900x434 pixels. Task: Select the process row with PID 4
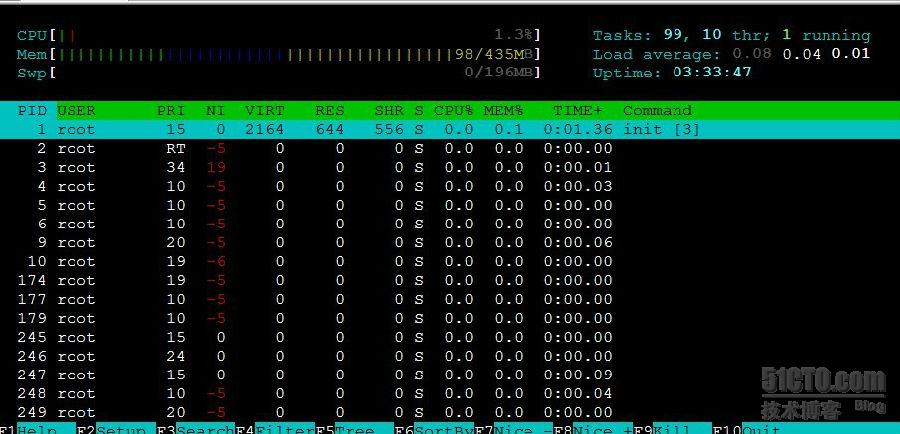450,187
